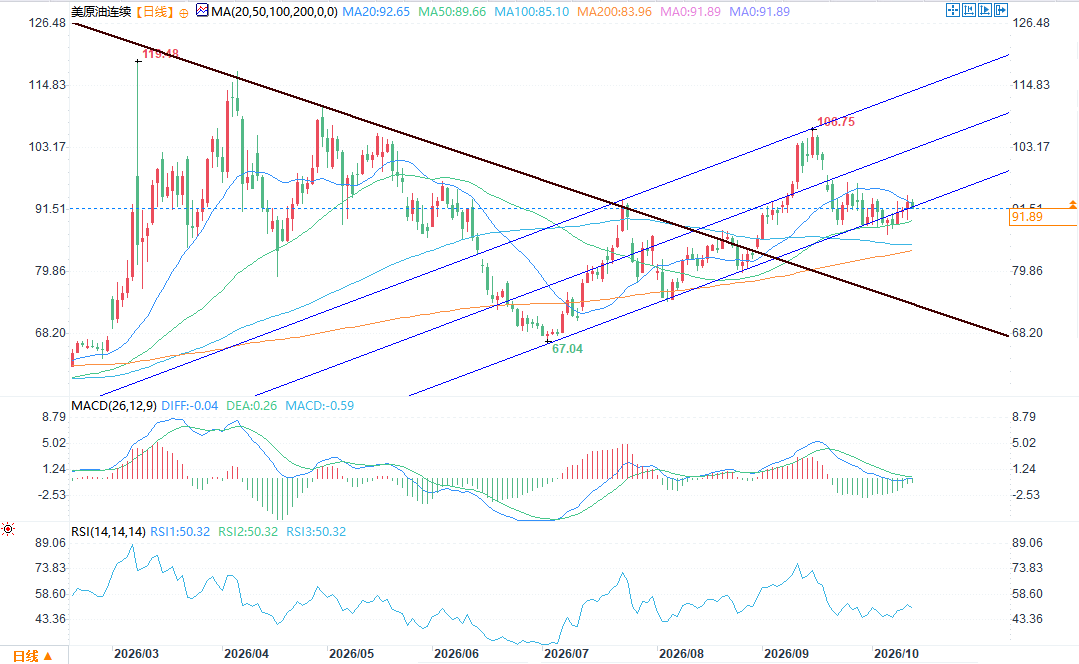The width and height of the screenshot is (1079, 664).
Task: Open MA(20,50,100,200,0,0) parameter settings
Action: point(274,12)
